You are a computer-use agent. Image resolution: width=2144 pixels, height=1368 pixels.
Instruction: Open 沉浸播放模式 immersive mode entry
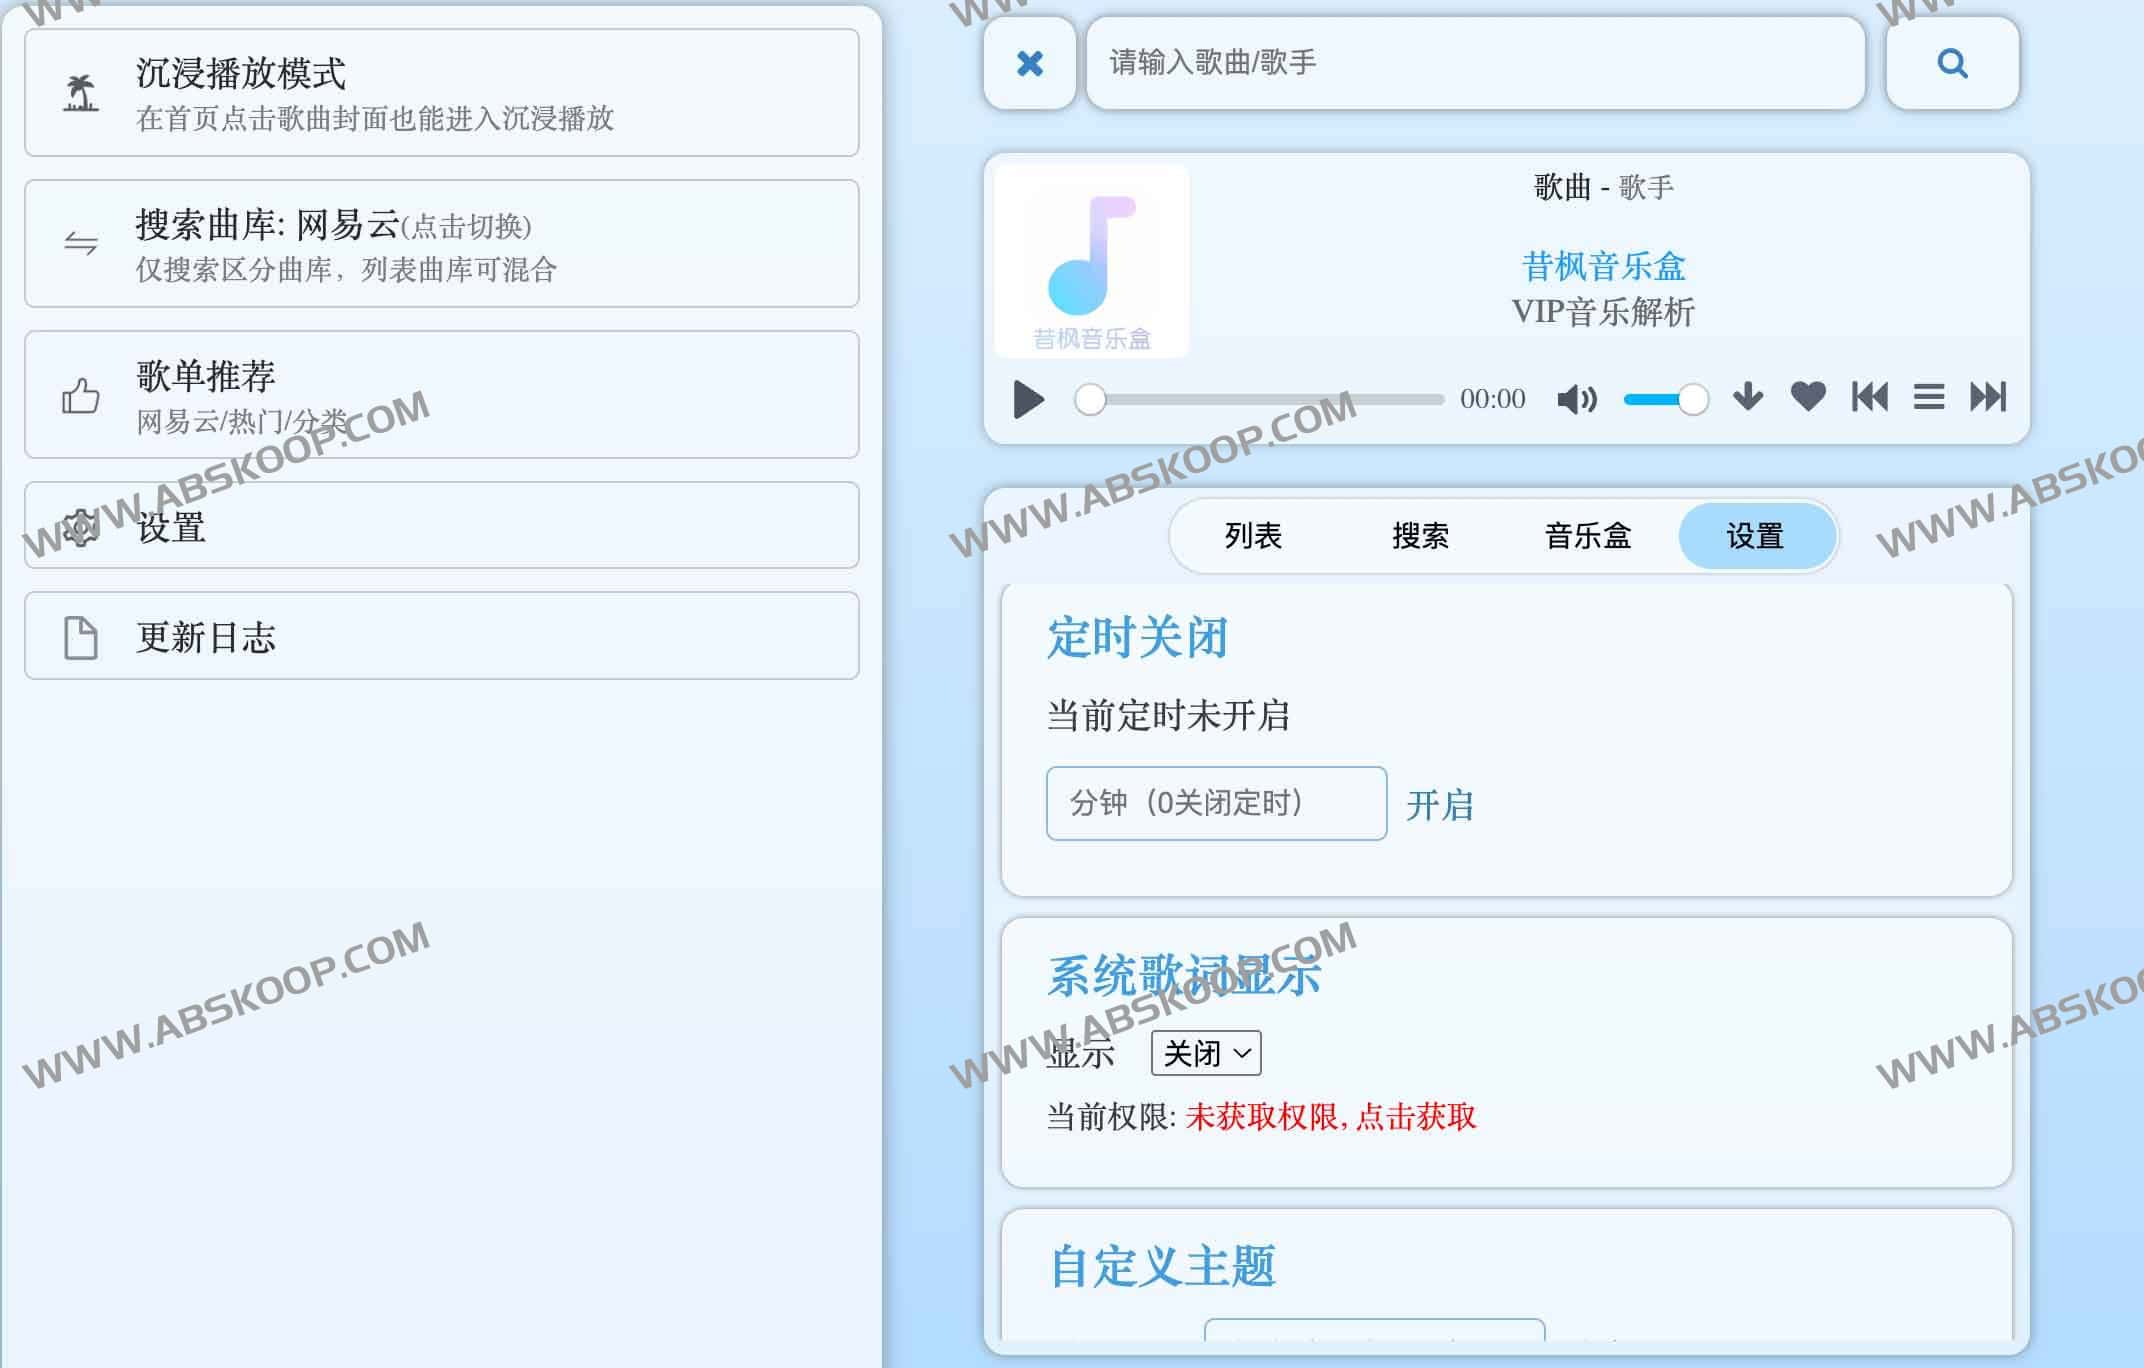(441, 93)
